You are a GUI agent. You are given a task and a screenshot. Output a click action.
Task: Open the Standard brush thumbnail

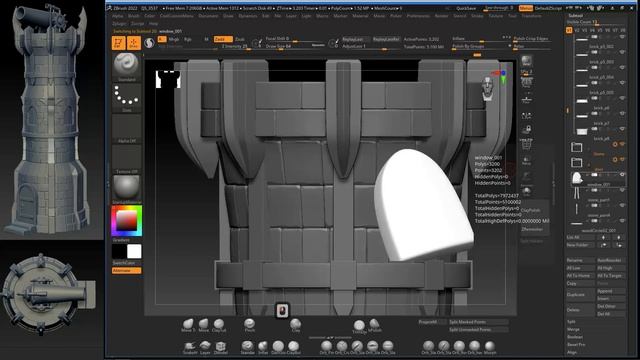coord(127,66)
